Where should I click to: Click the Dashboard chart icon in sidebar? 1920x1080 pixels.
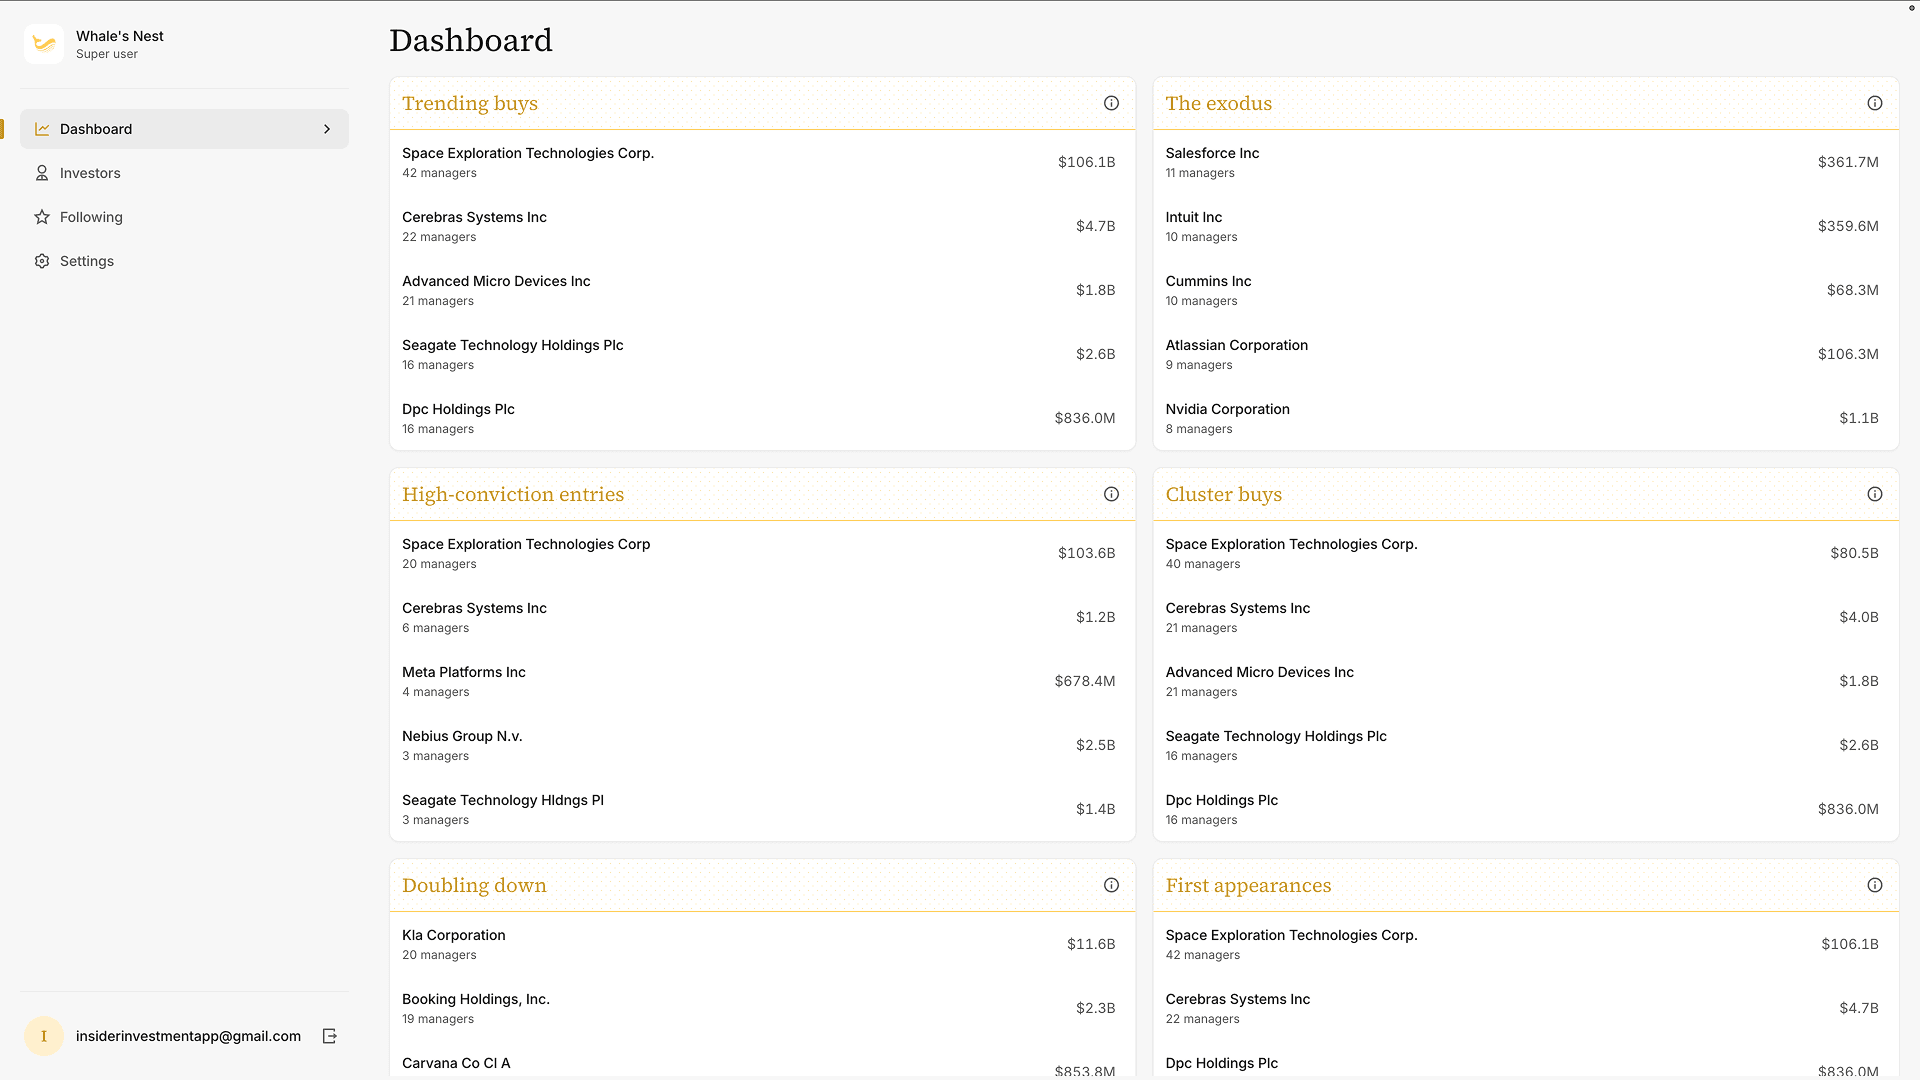42,129
